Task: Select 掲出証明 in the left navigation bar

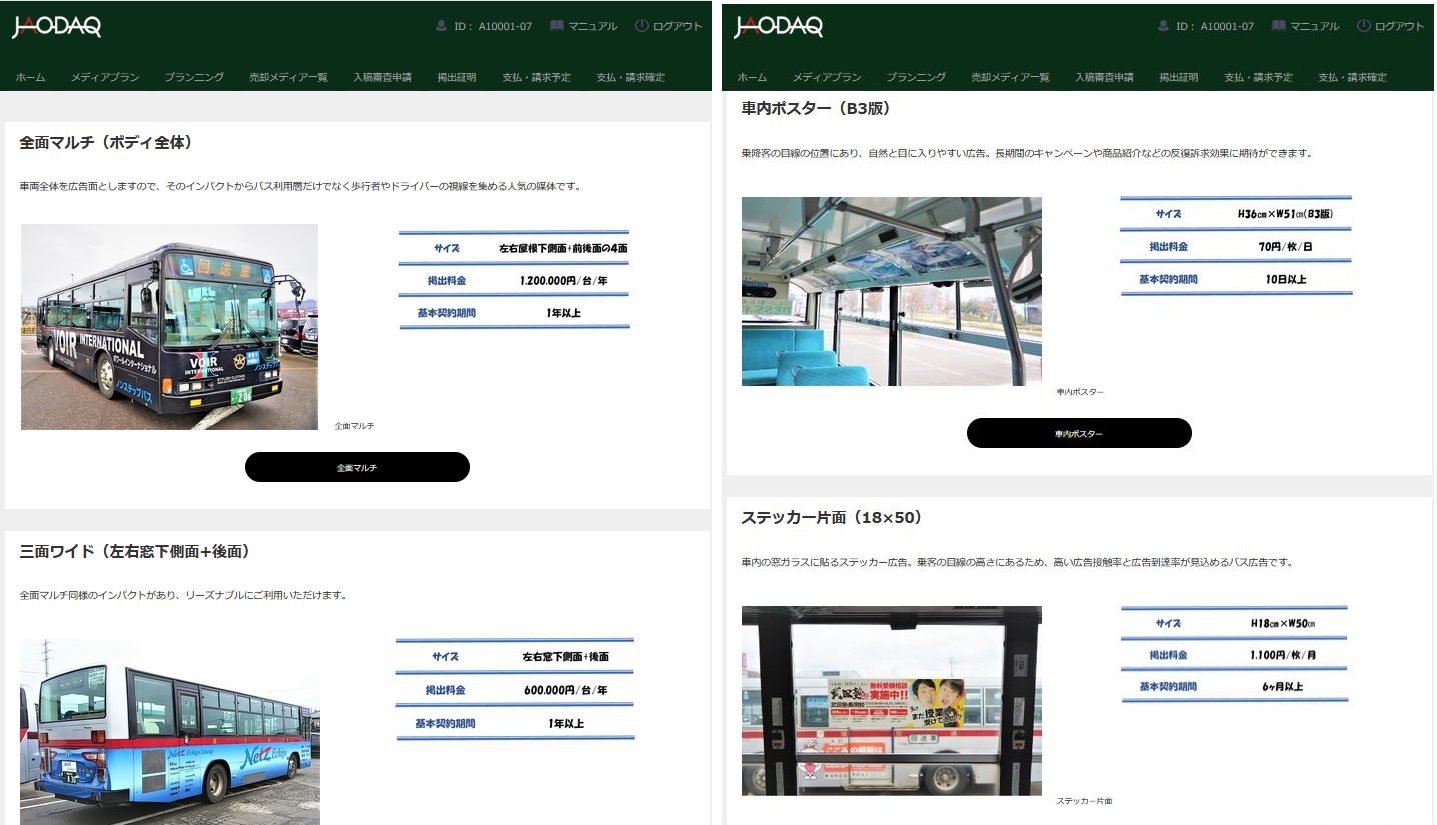Action: tap(457, 77)
